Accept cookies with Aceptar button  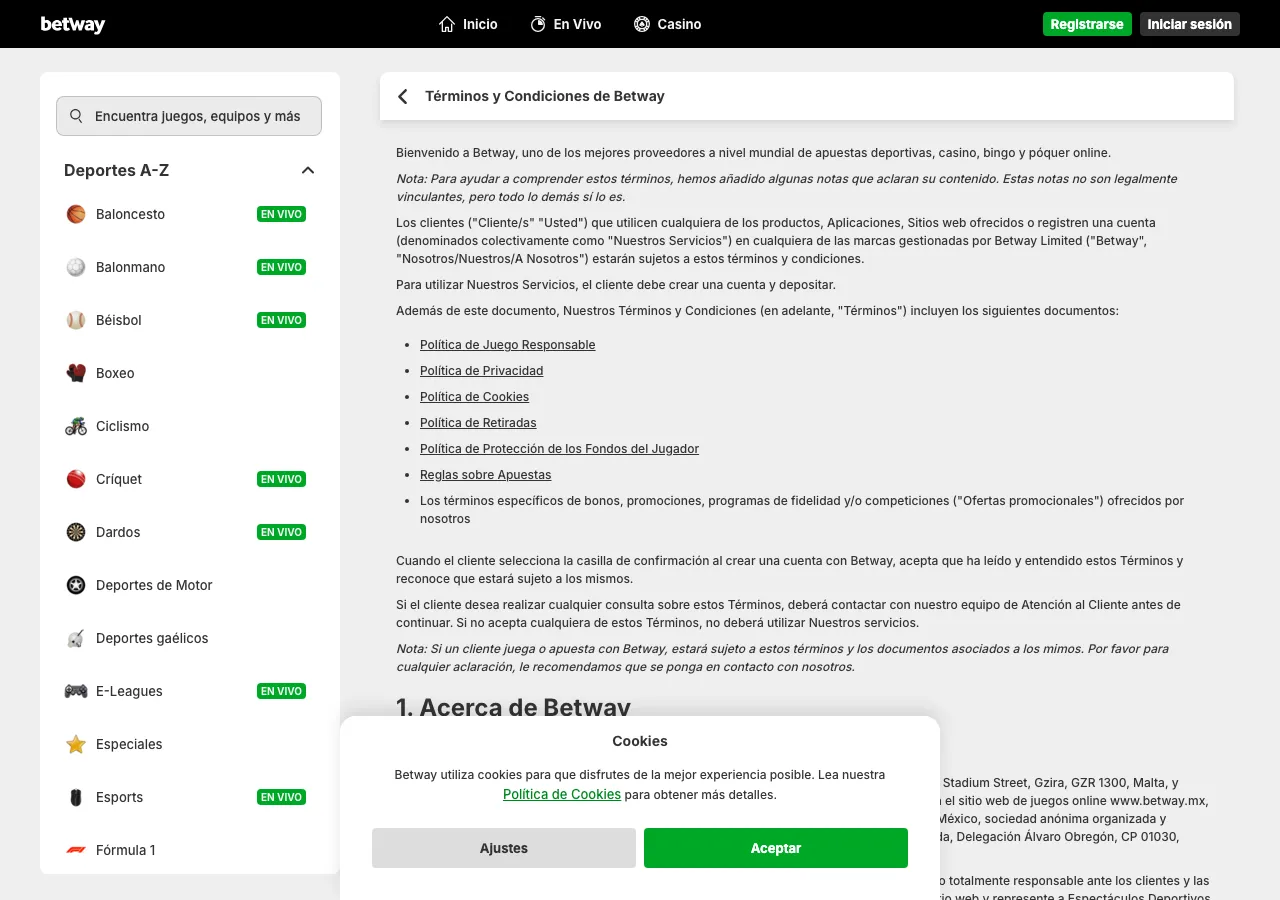tap(776, 848)
